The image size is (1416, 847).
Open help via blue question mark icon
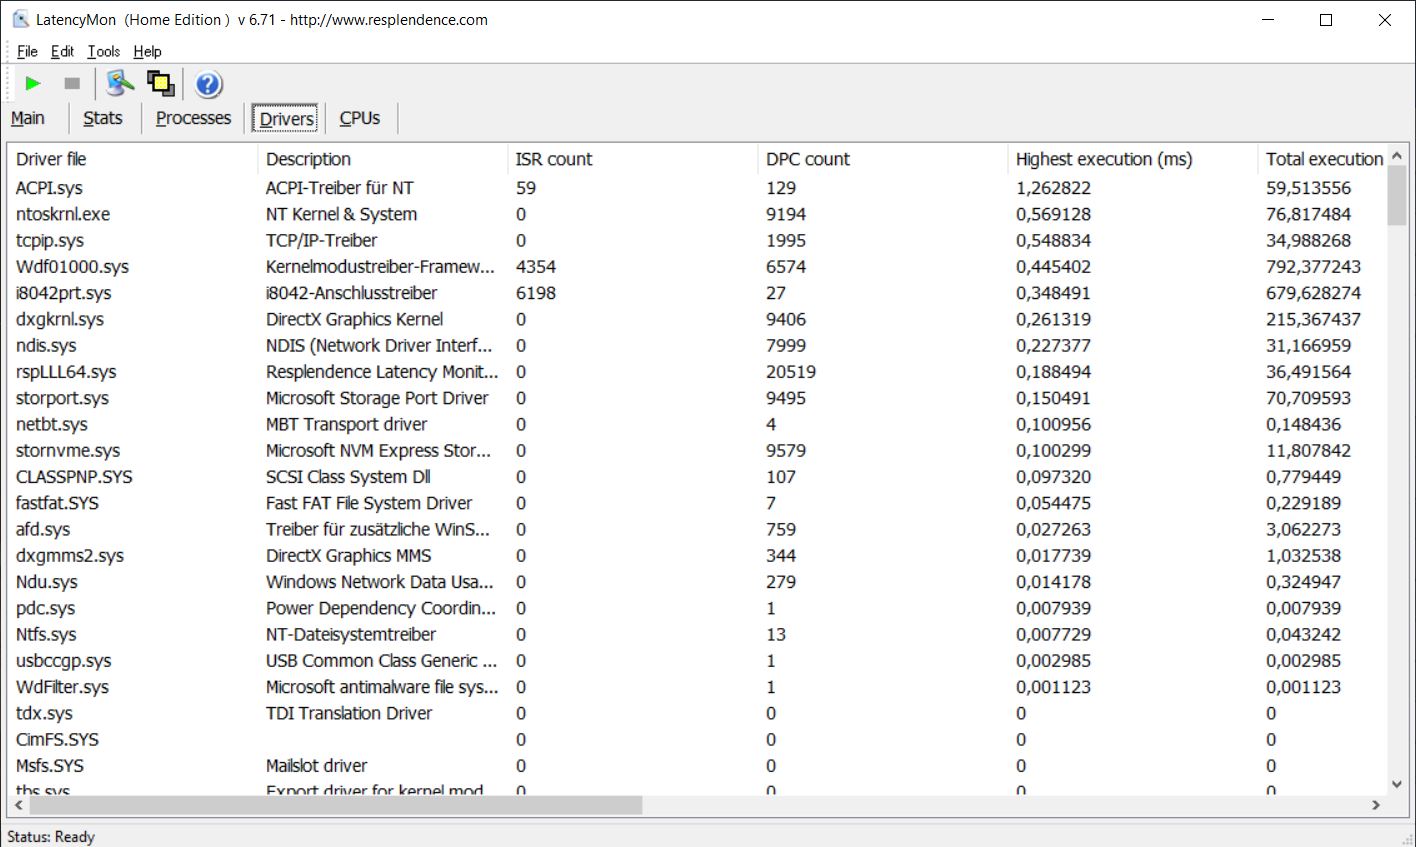[x=208, y=85]
